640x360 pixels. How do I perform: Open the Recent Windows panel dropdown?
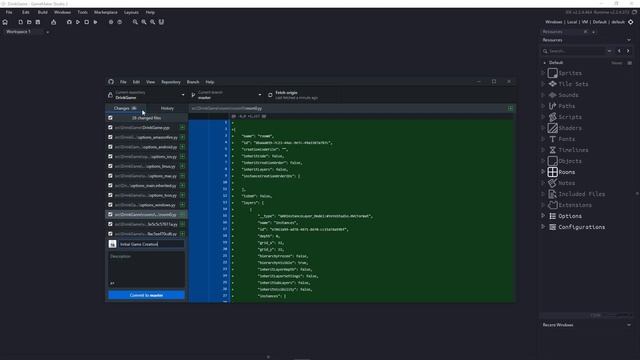[629, 325]
